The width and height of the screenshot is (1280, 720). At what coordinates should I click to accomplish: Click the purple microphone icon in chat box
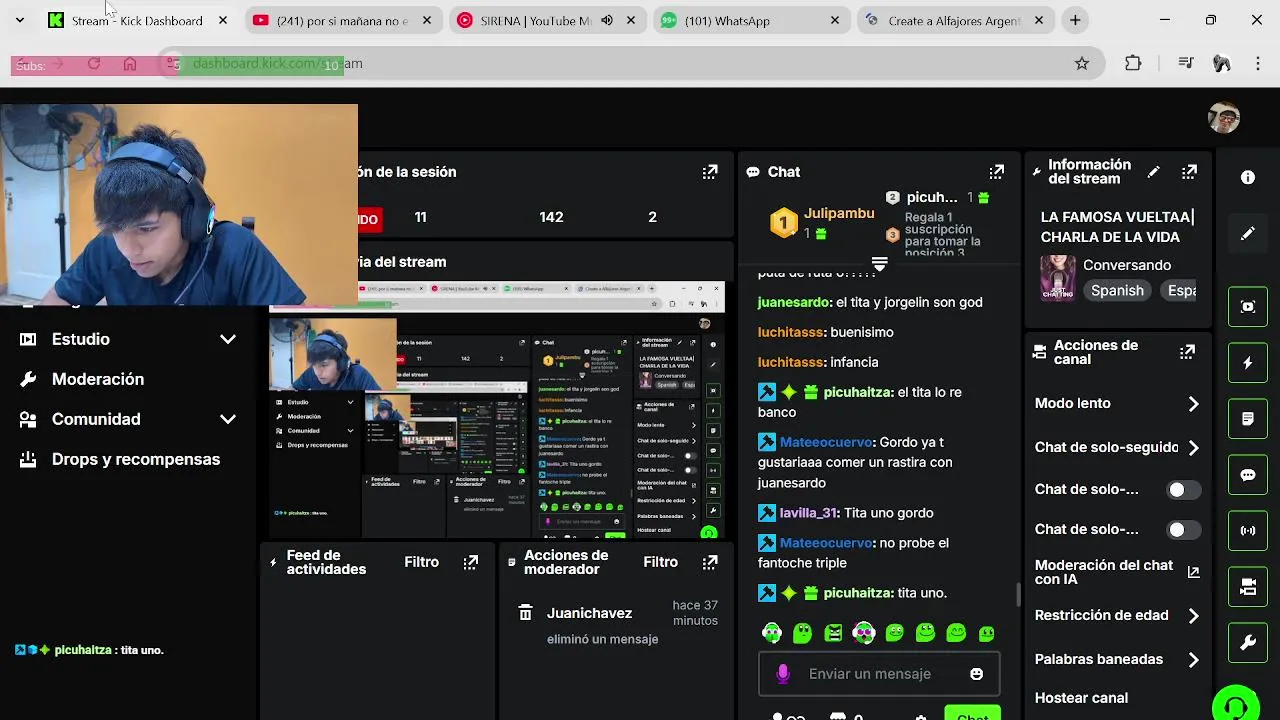pos(783,674)
